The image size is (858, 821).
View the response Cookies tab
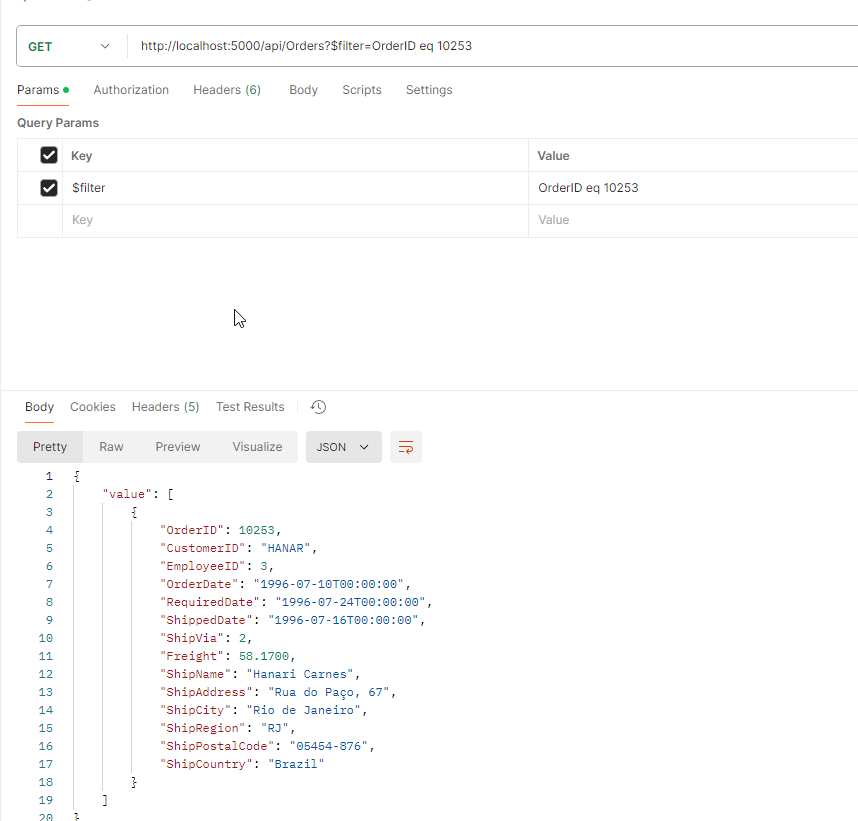click(x=93, y=407)
